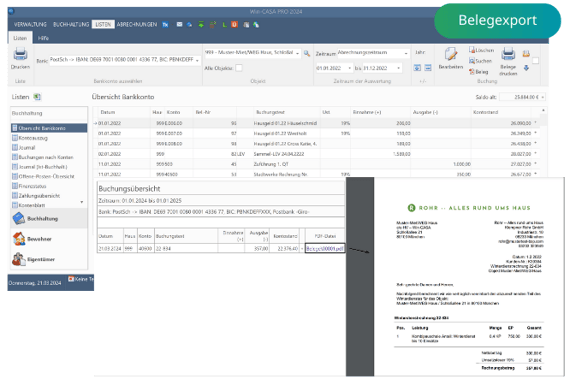Image resolution: width=570 pixels, height=385 pixels.
Task: Select Finanzstatus list entry
Action: pyautogui.click(x=32, y=186)
